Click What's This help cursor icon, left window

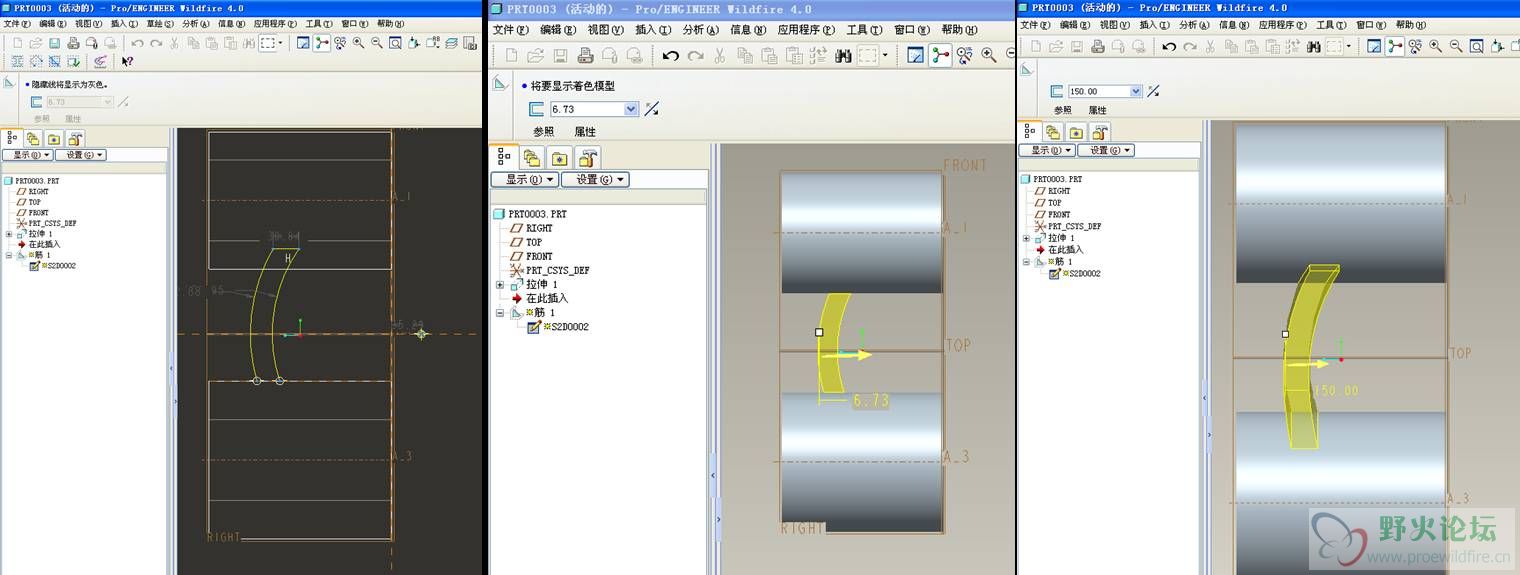127,61
